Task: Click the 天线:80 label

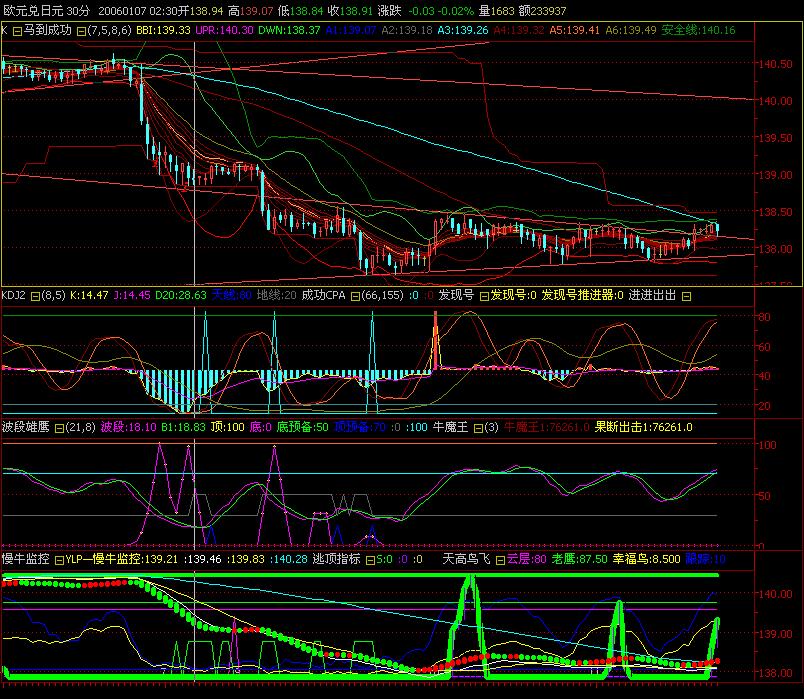Action: 231,295
